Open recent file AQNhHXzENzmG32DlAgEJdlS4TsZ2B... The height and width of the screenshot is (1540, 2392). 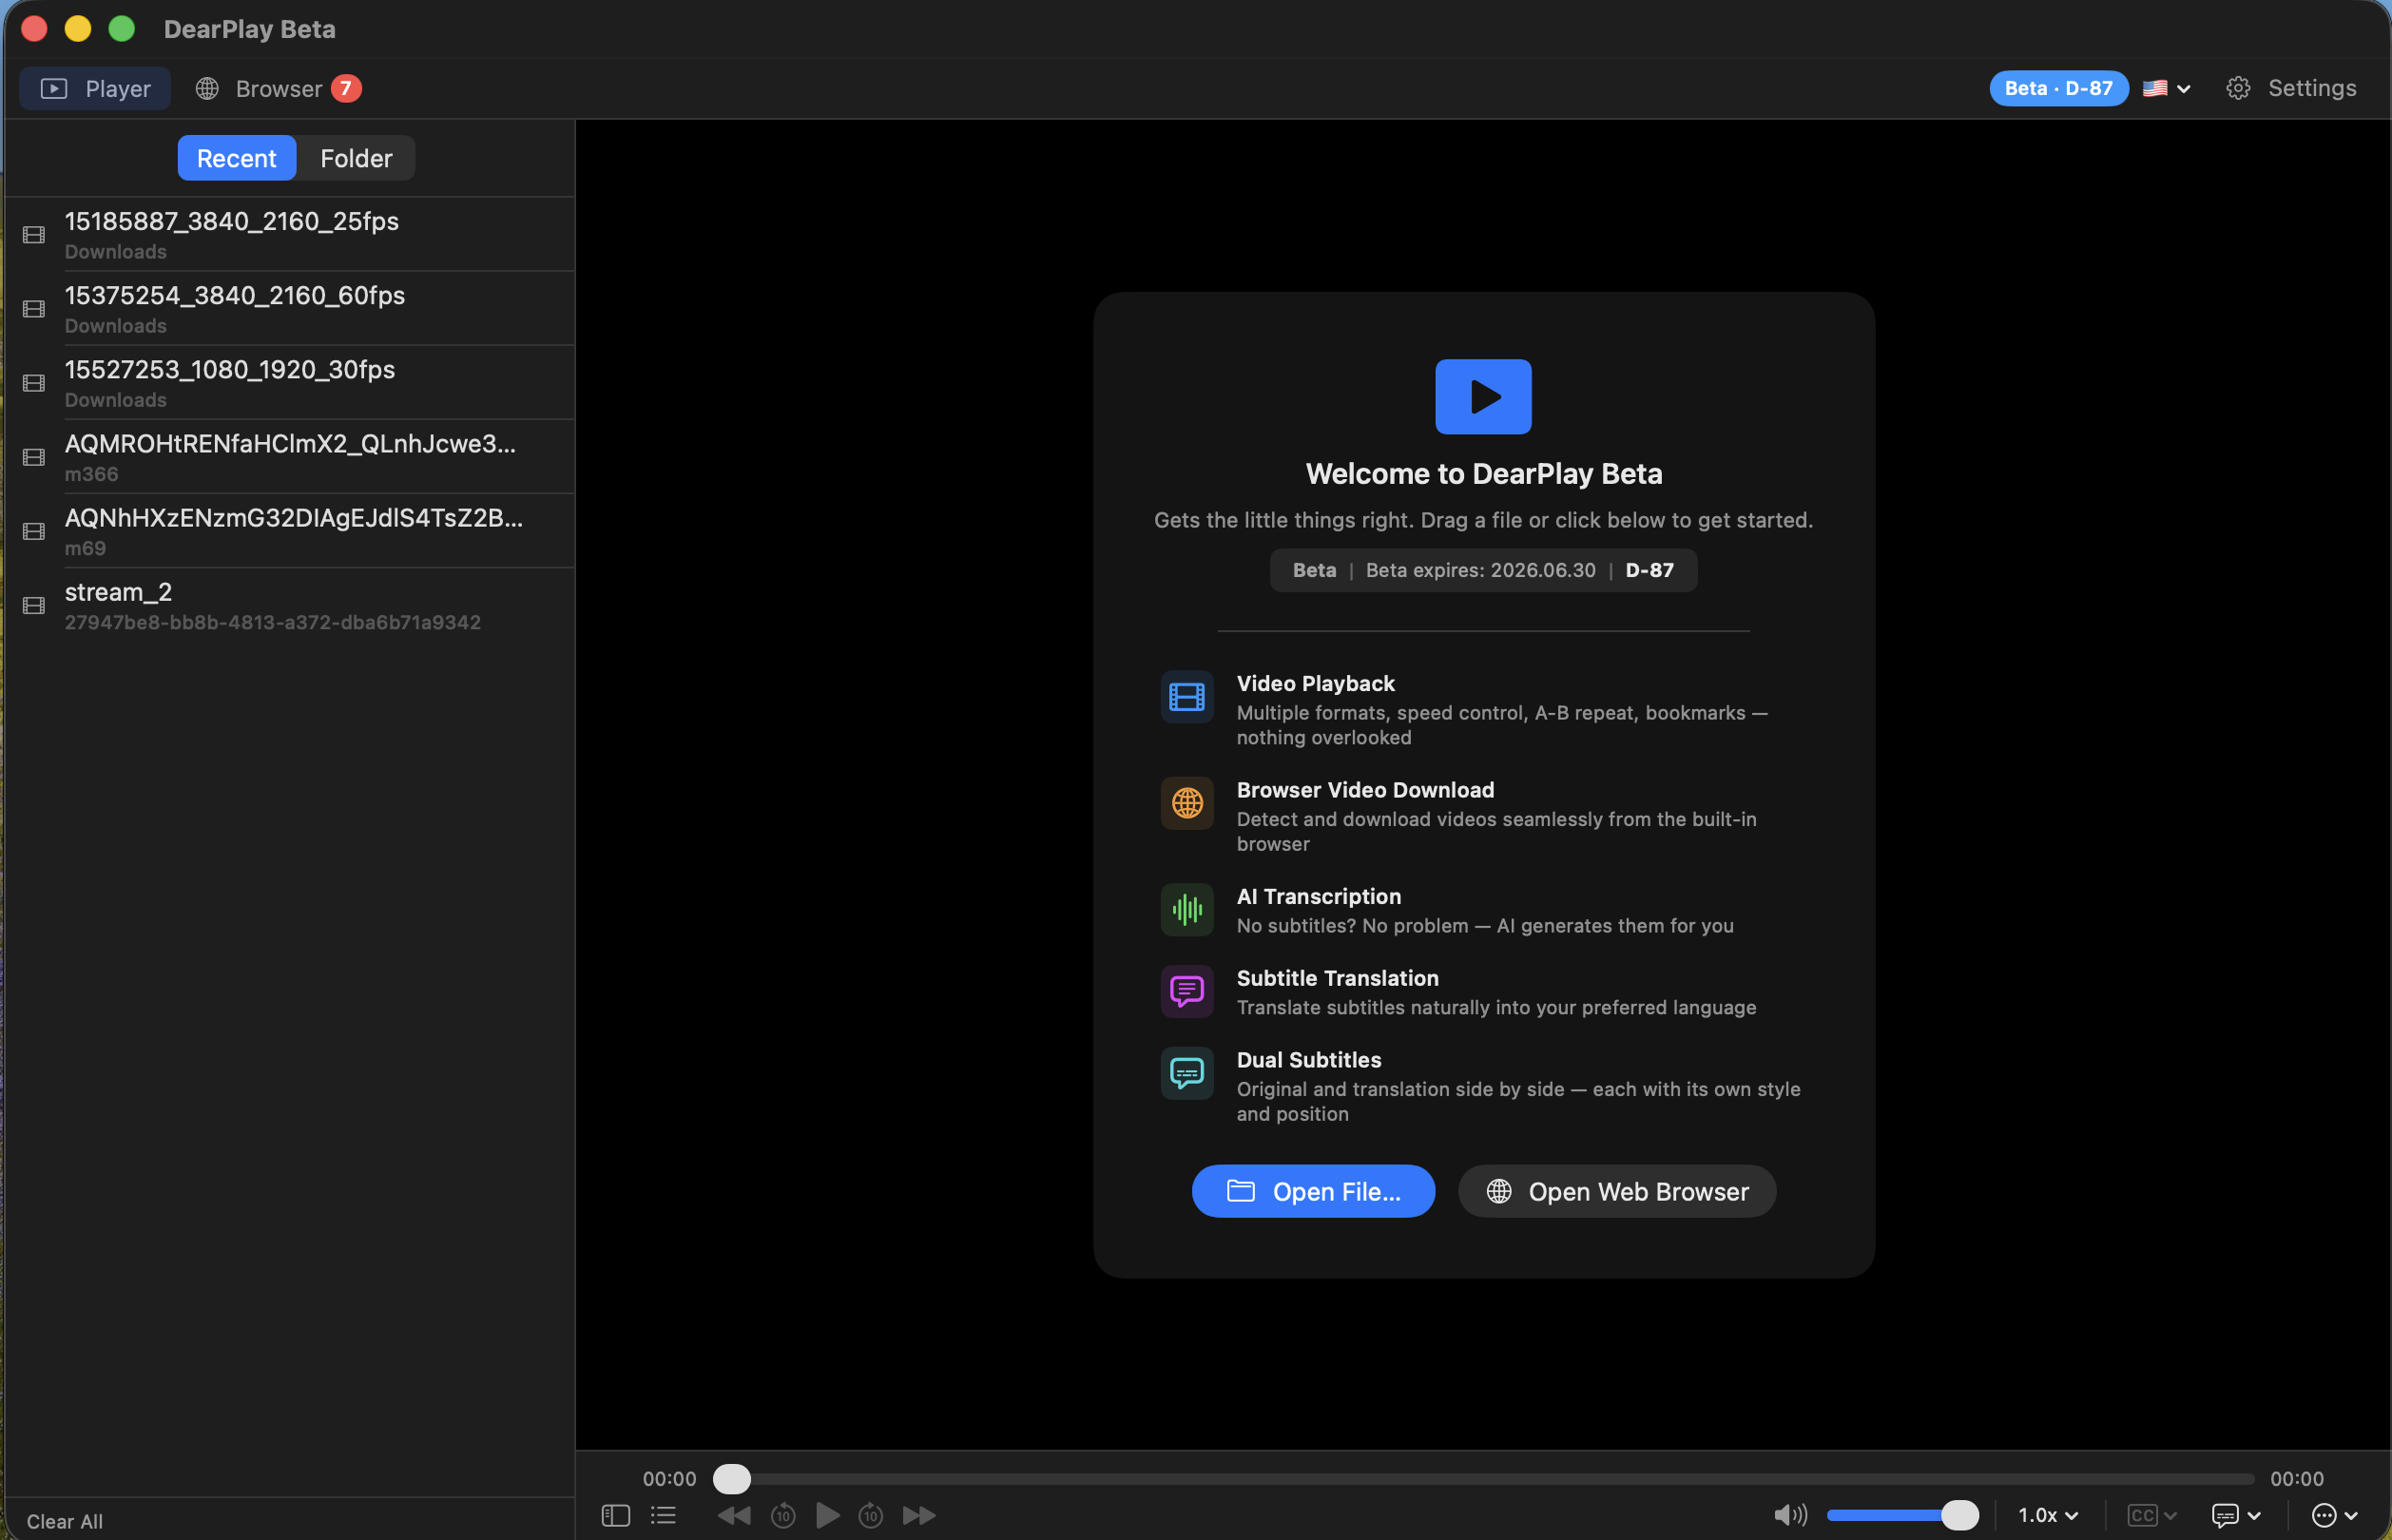[290, 530]
